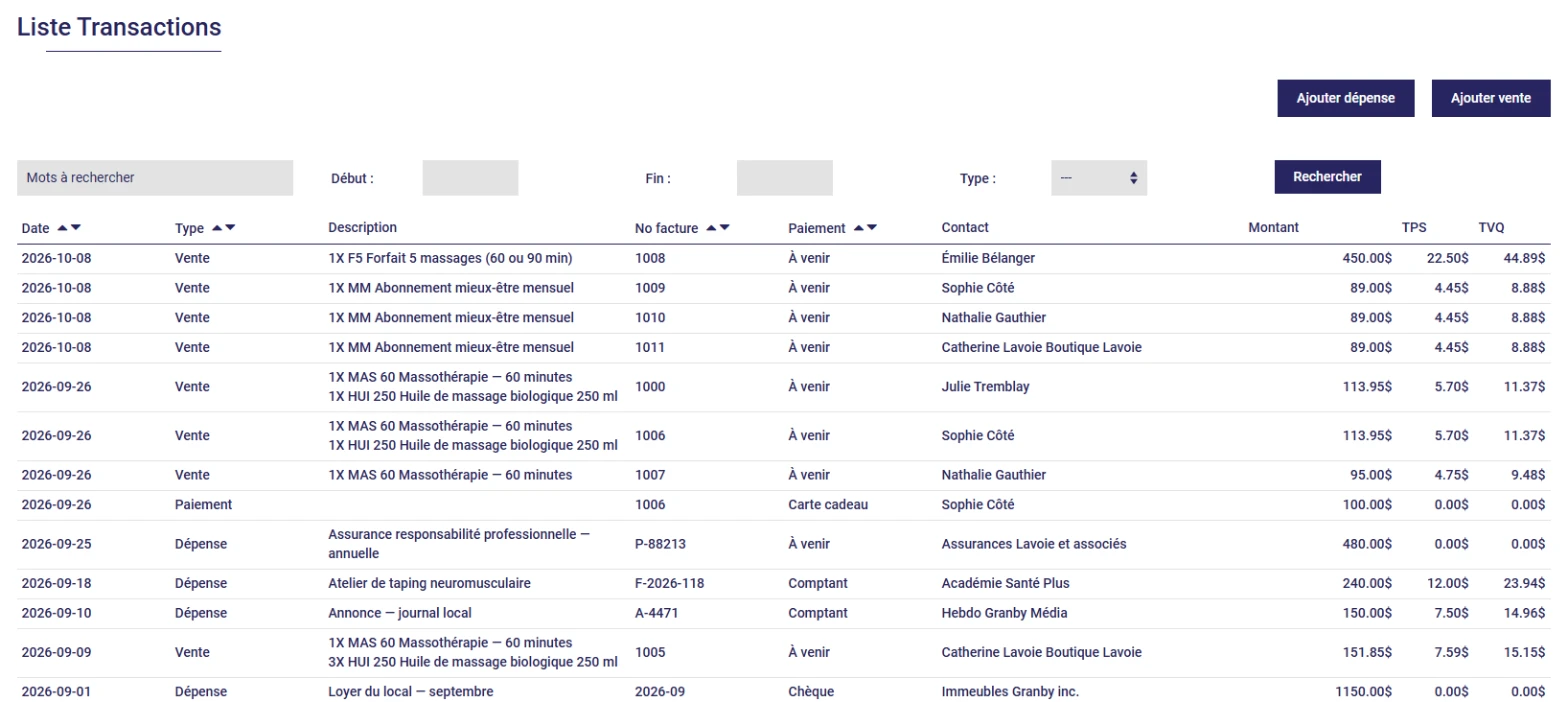Focus the Mots à rechercher search field
Image resolution: width=1568 pixels, height=702 pixels.
pos(155,178)
